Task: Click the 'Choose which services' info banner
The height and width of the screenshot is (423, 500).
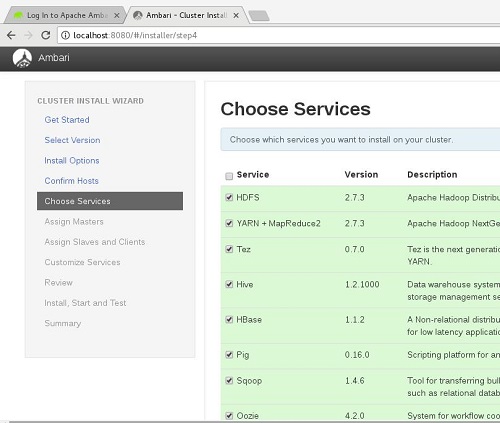Action: (360, 139)
